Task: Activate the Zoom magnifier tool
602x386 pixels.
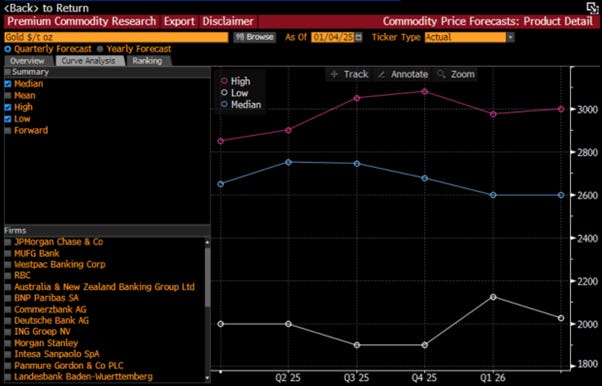Action: pos(456,74)
